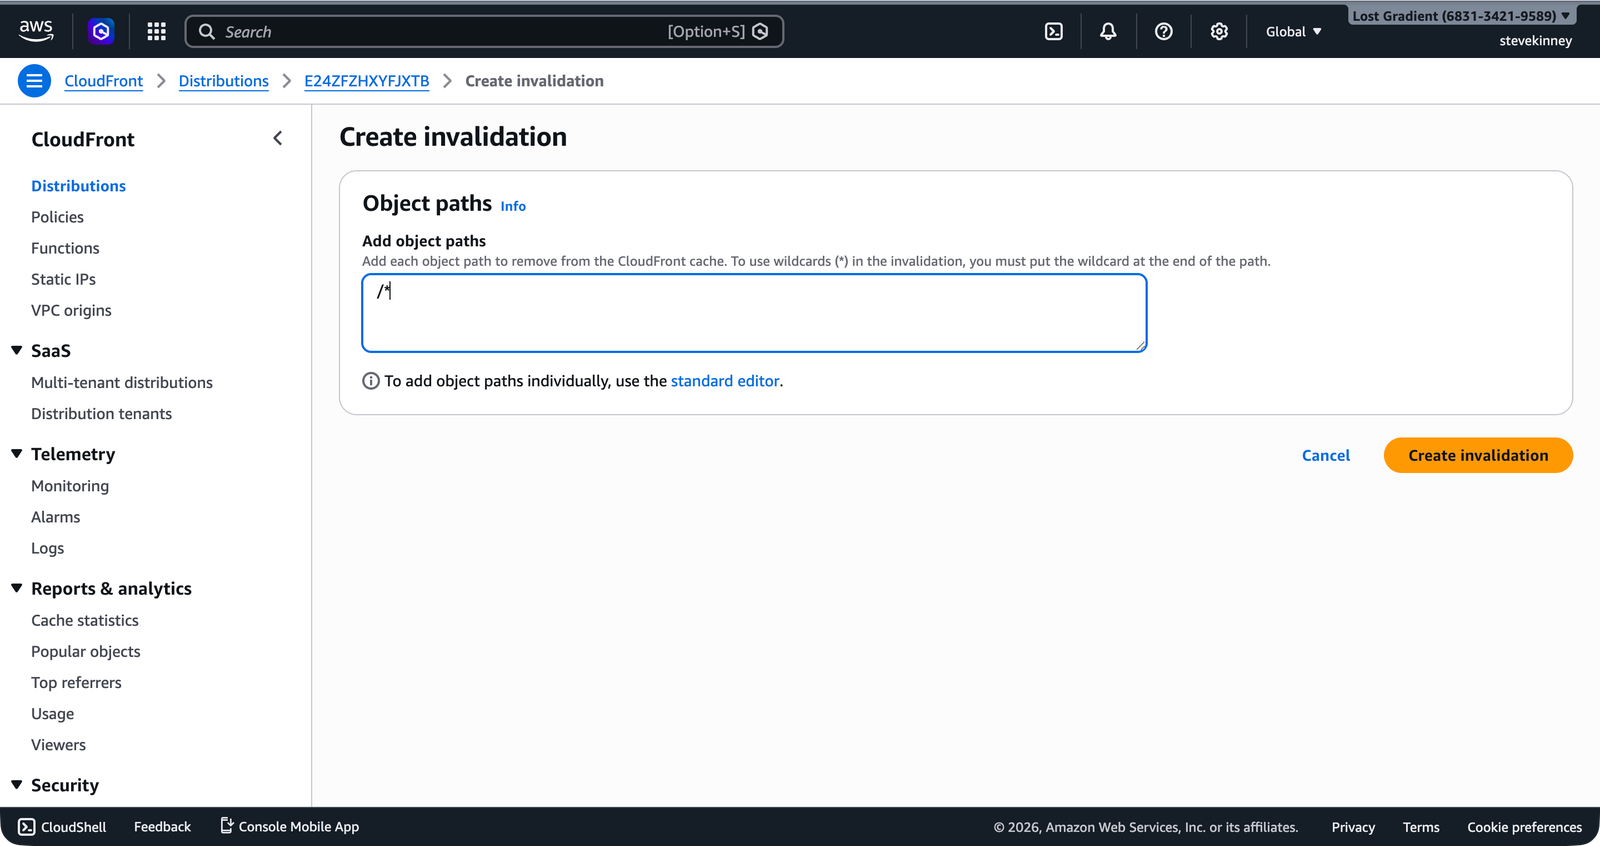Open the standard editor link
This screenshot has height=846, width=1600.
(725, 381)
